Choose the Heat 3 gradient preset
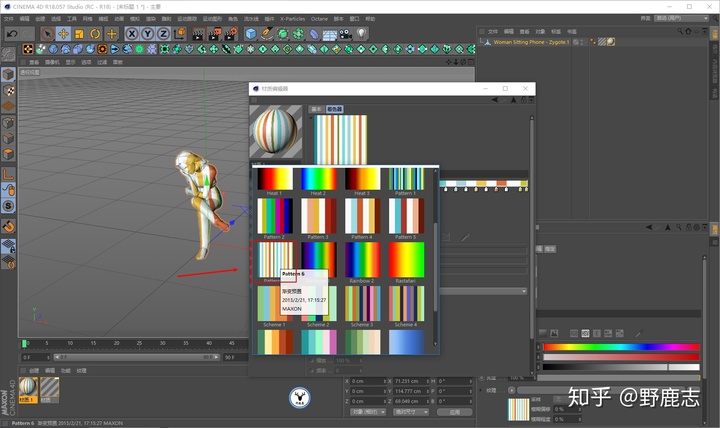Image resolution: width=720 pixels, height=428 pixels. pyautogui.click(x=362, y=181)
